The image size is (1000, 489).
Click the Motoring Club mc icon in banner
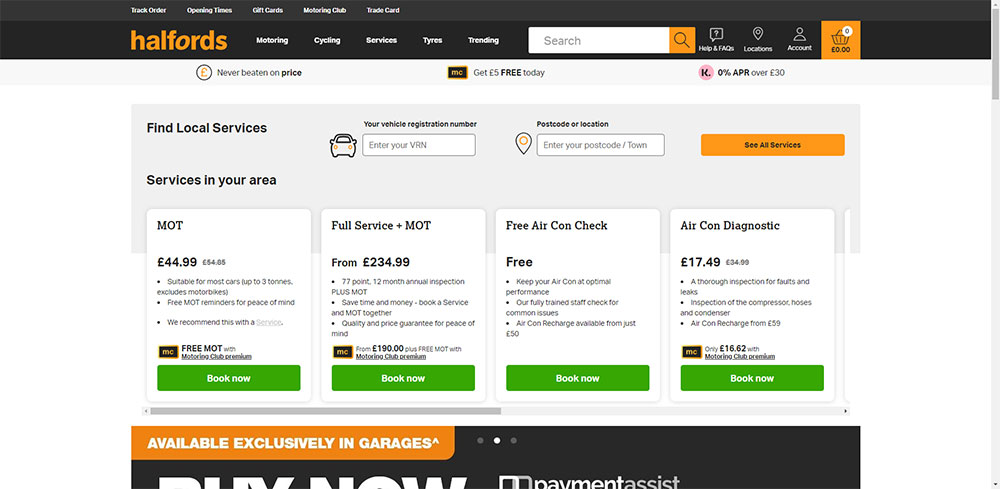coord(457,72)
